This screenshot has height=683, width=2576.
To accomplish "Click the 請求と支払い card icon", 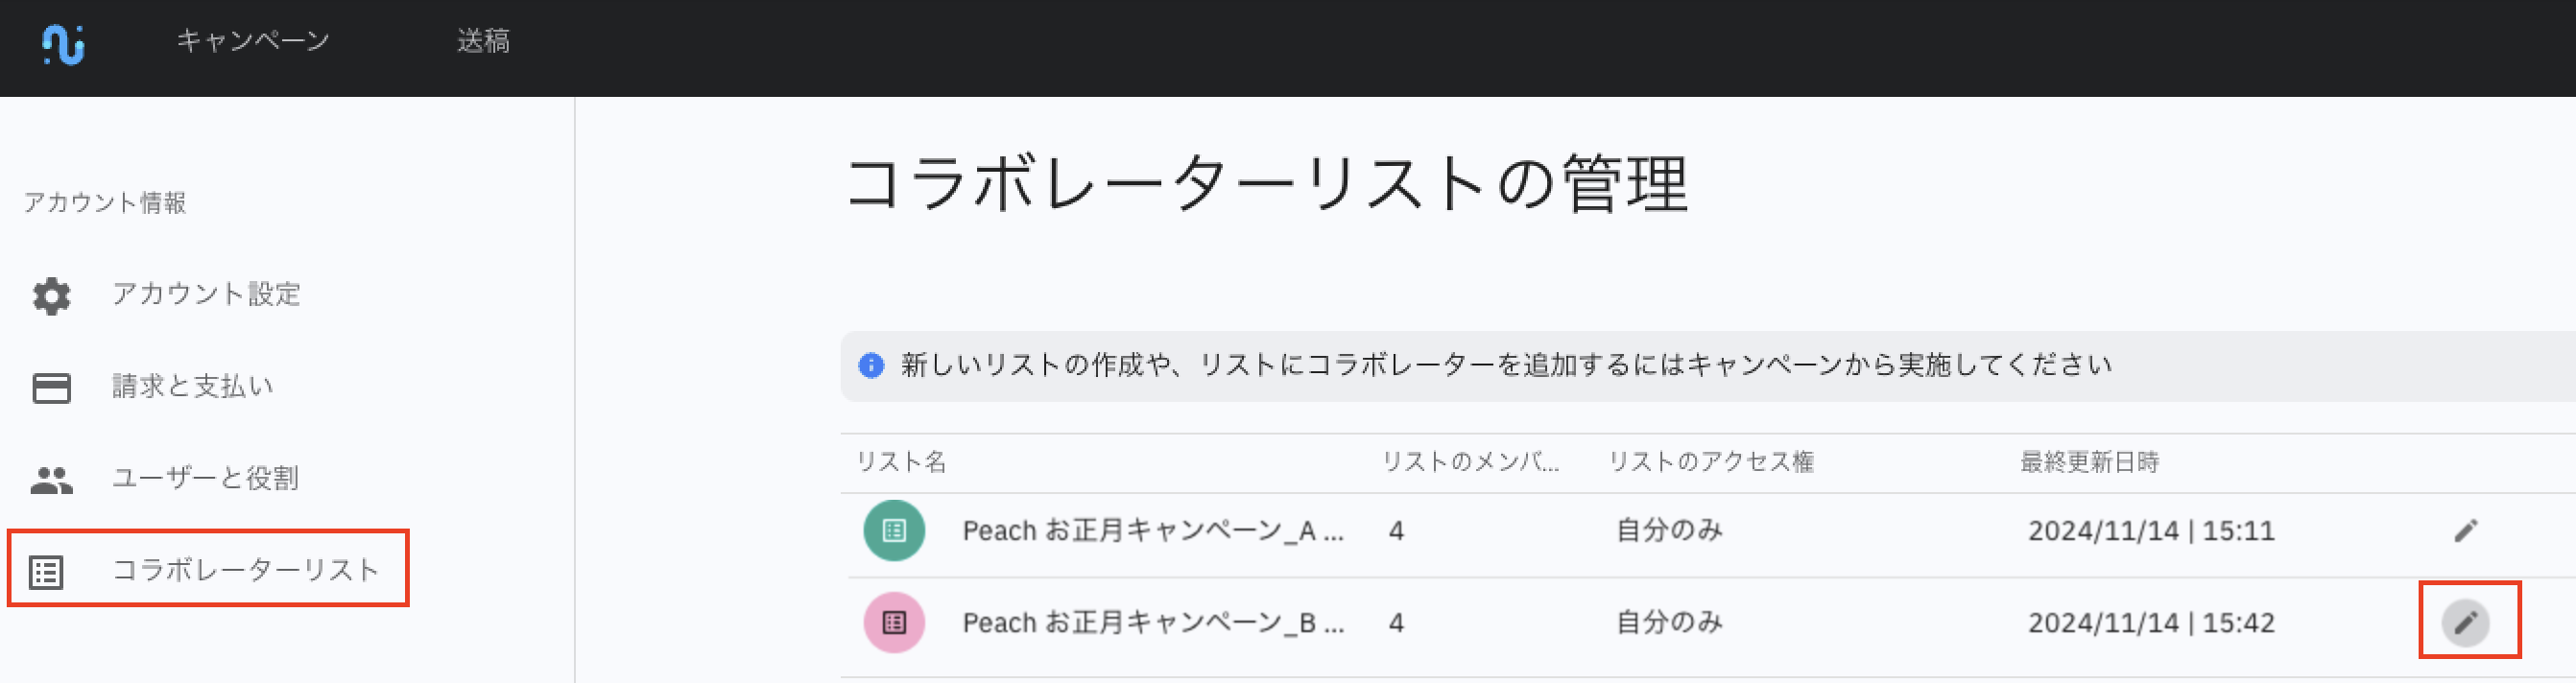I will [51, 388].
